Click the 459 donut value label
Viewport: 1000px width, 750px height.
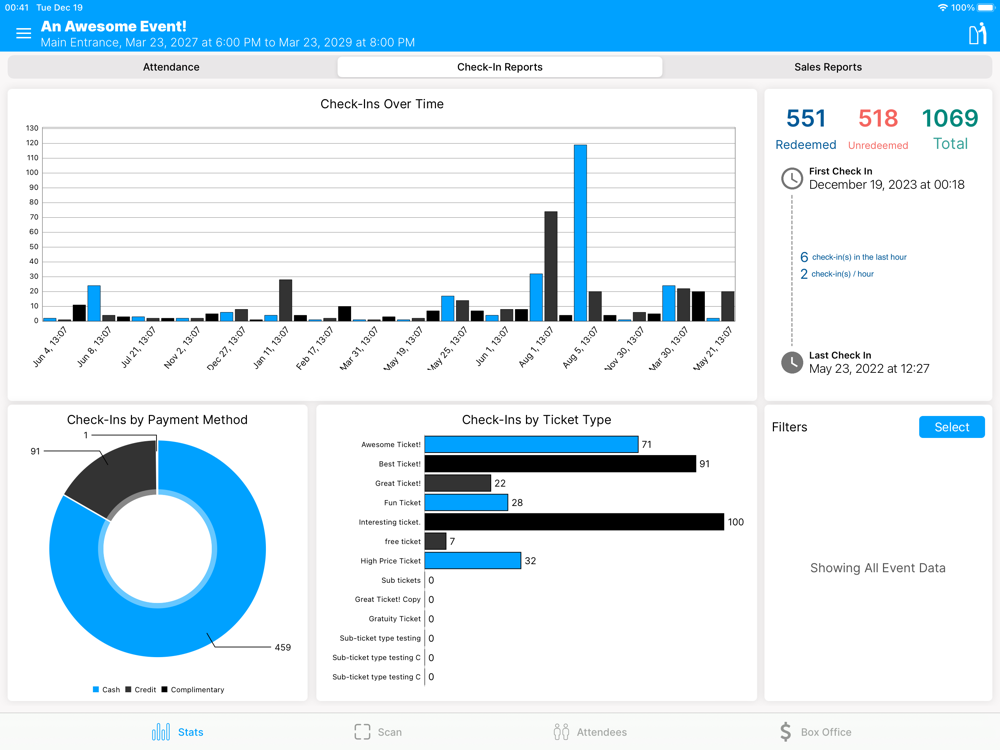pyautogui.click(x=283, y=647)
